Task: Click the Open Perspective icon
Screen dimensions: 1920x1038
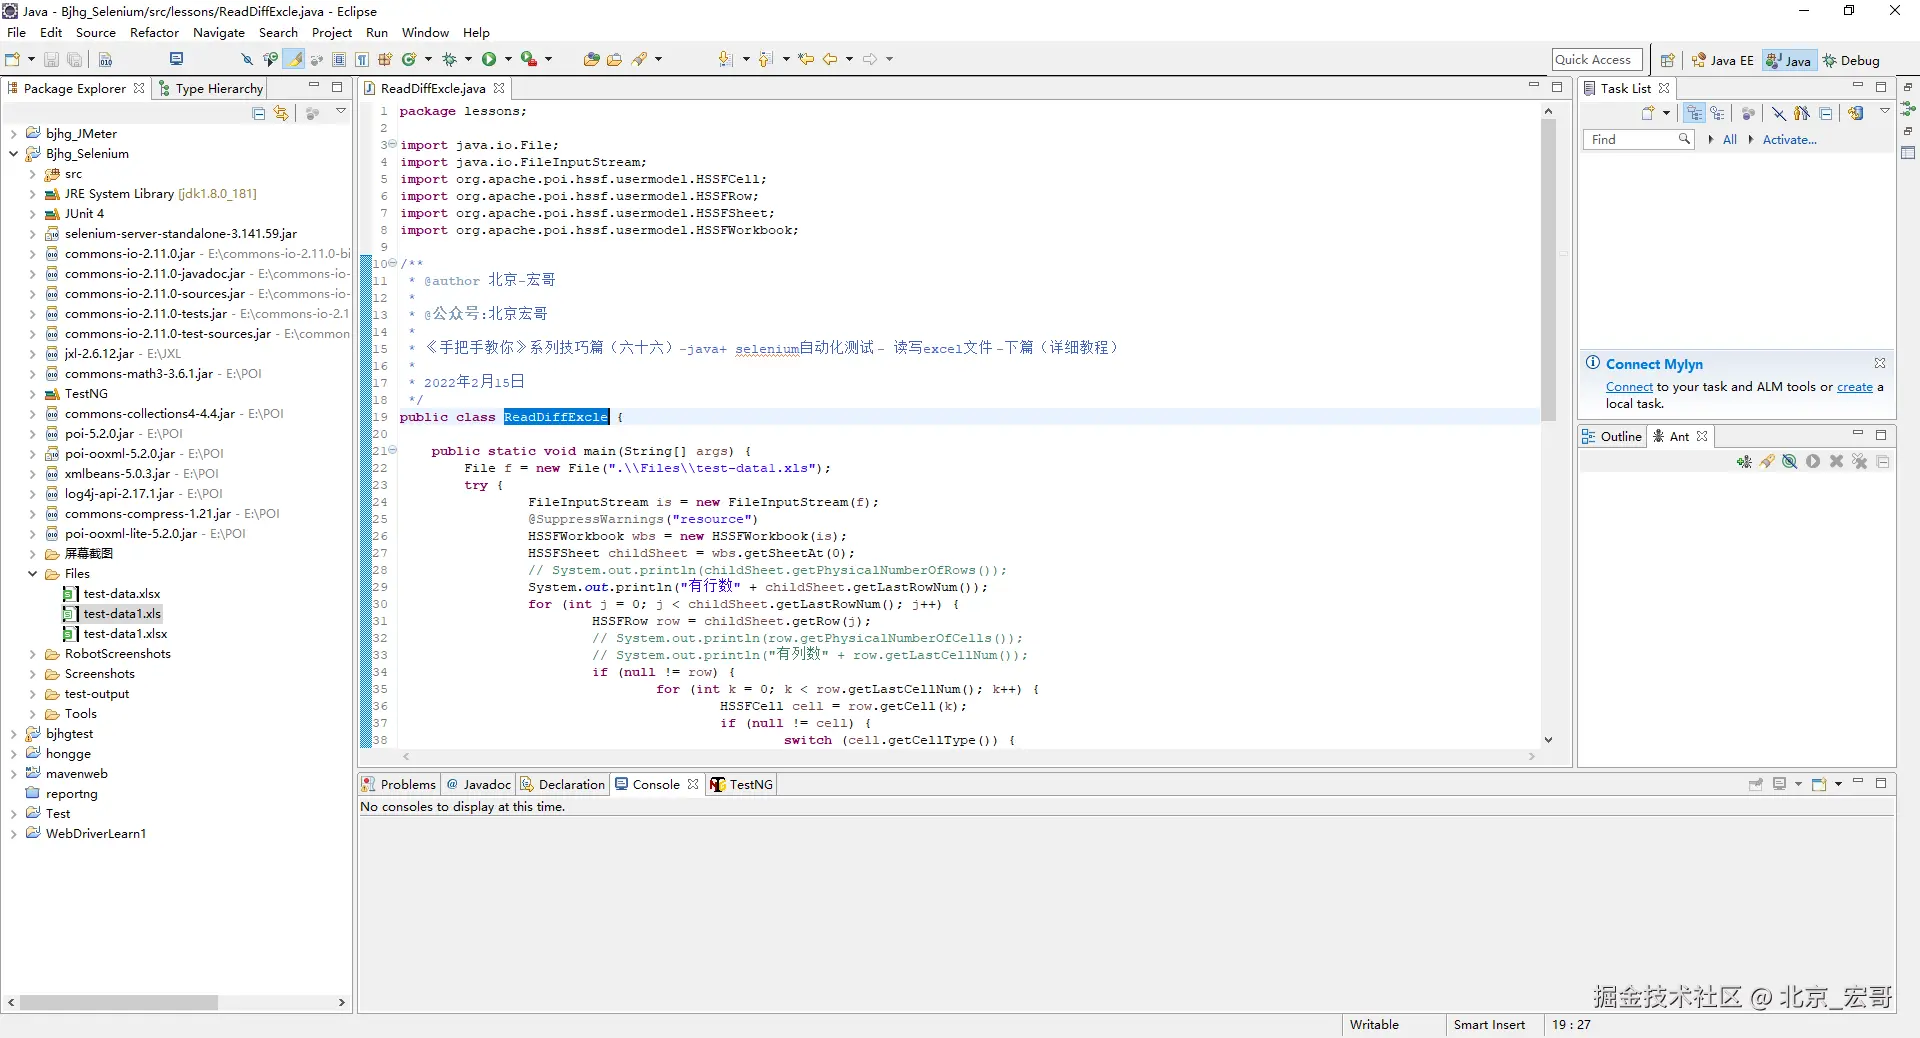Action: (x=1667, y=61)
